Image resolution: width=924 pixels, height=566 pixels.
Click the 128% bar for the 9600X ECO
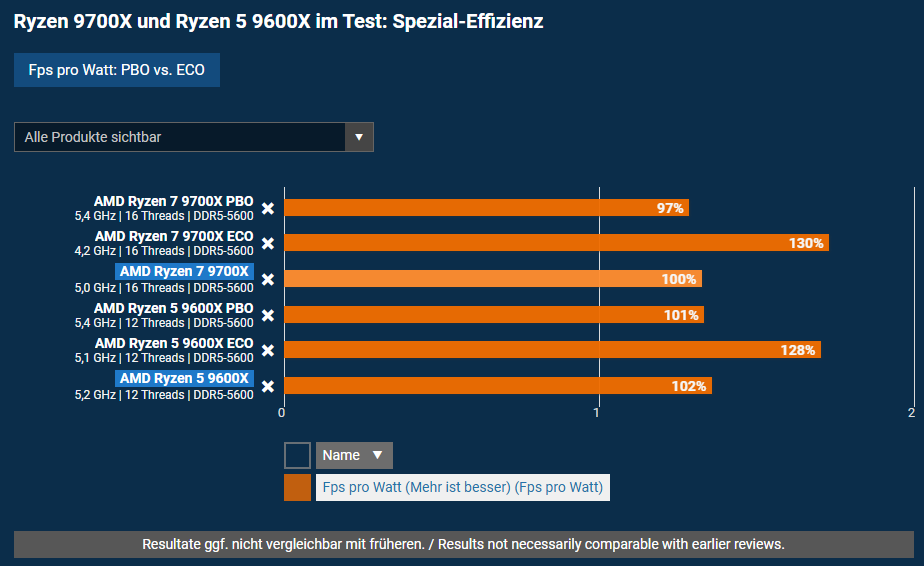pyautogui.click(x=552, y=350)
